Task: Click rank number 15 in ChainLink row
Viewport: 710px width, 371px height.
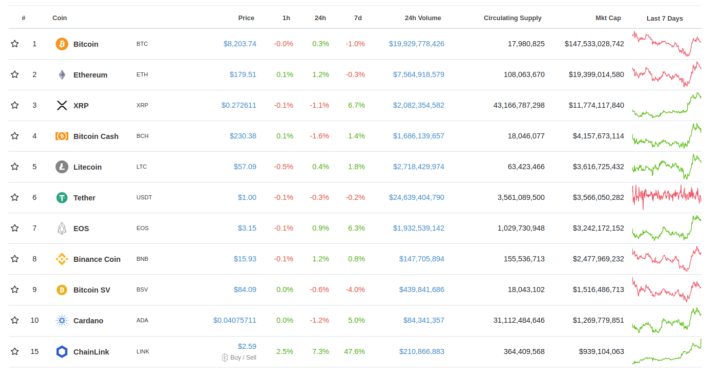Action: pyautogui.click(x=34, y=352)
